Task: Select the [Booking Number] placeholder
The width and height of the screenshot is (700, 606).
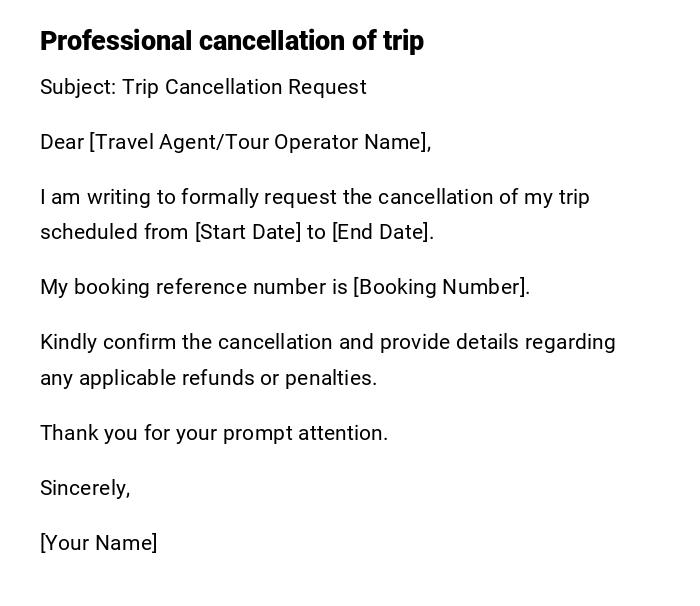Action: (440, 287)
